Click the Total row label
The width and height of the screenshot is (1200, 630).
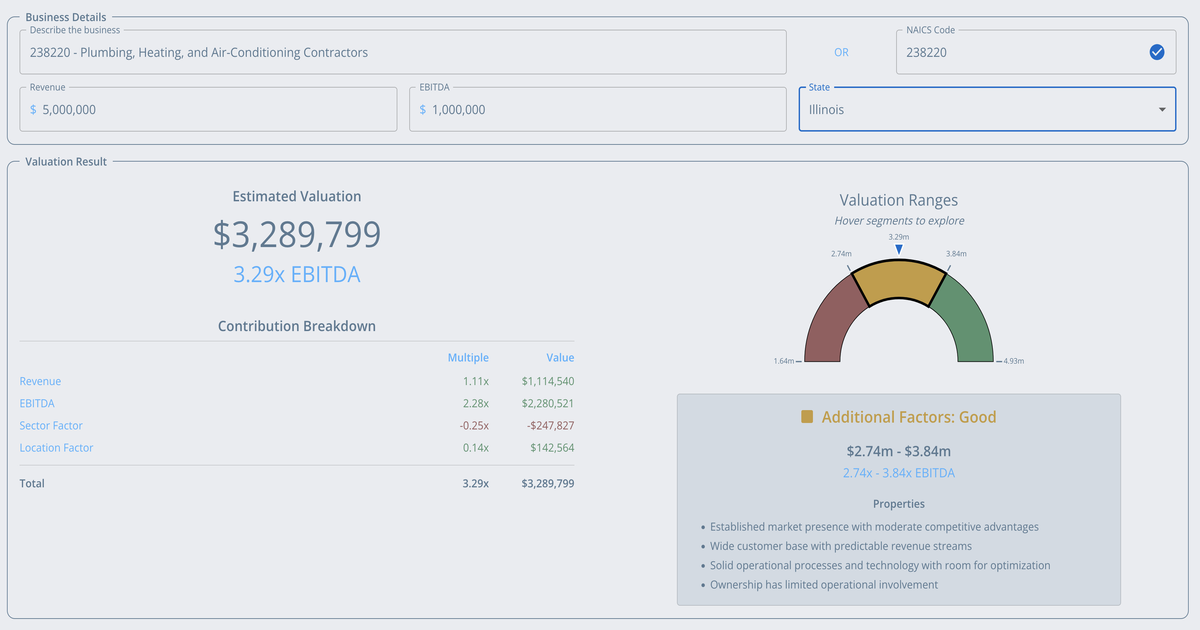pyautogui.click(x=32, y=483)
